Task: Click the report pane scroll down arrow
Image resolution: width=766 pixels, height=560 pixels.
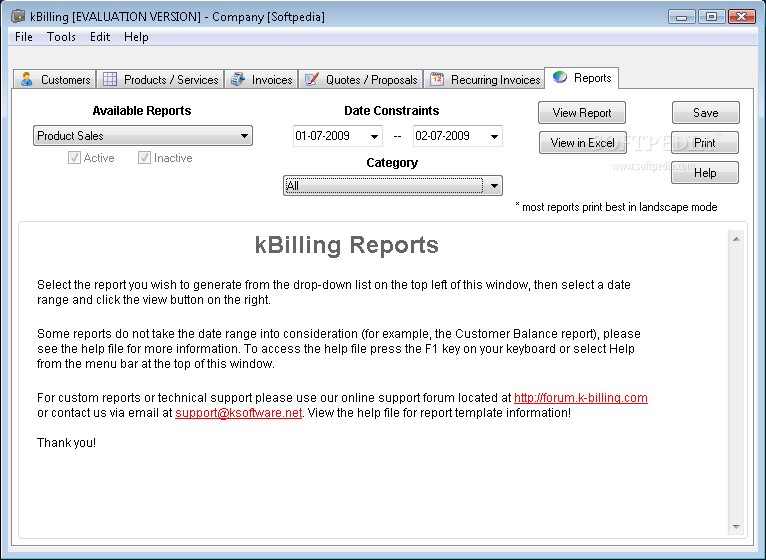Action: 736,527
